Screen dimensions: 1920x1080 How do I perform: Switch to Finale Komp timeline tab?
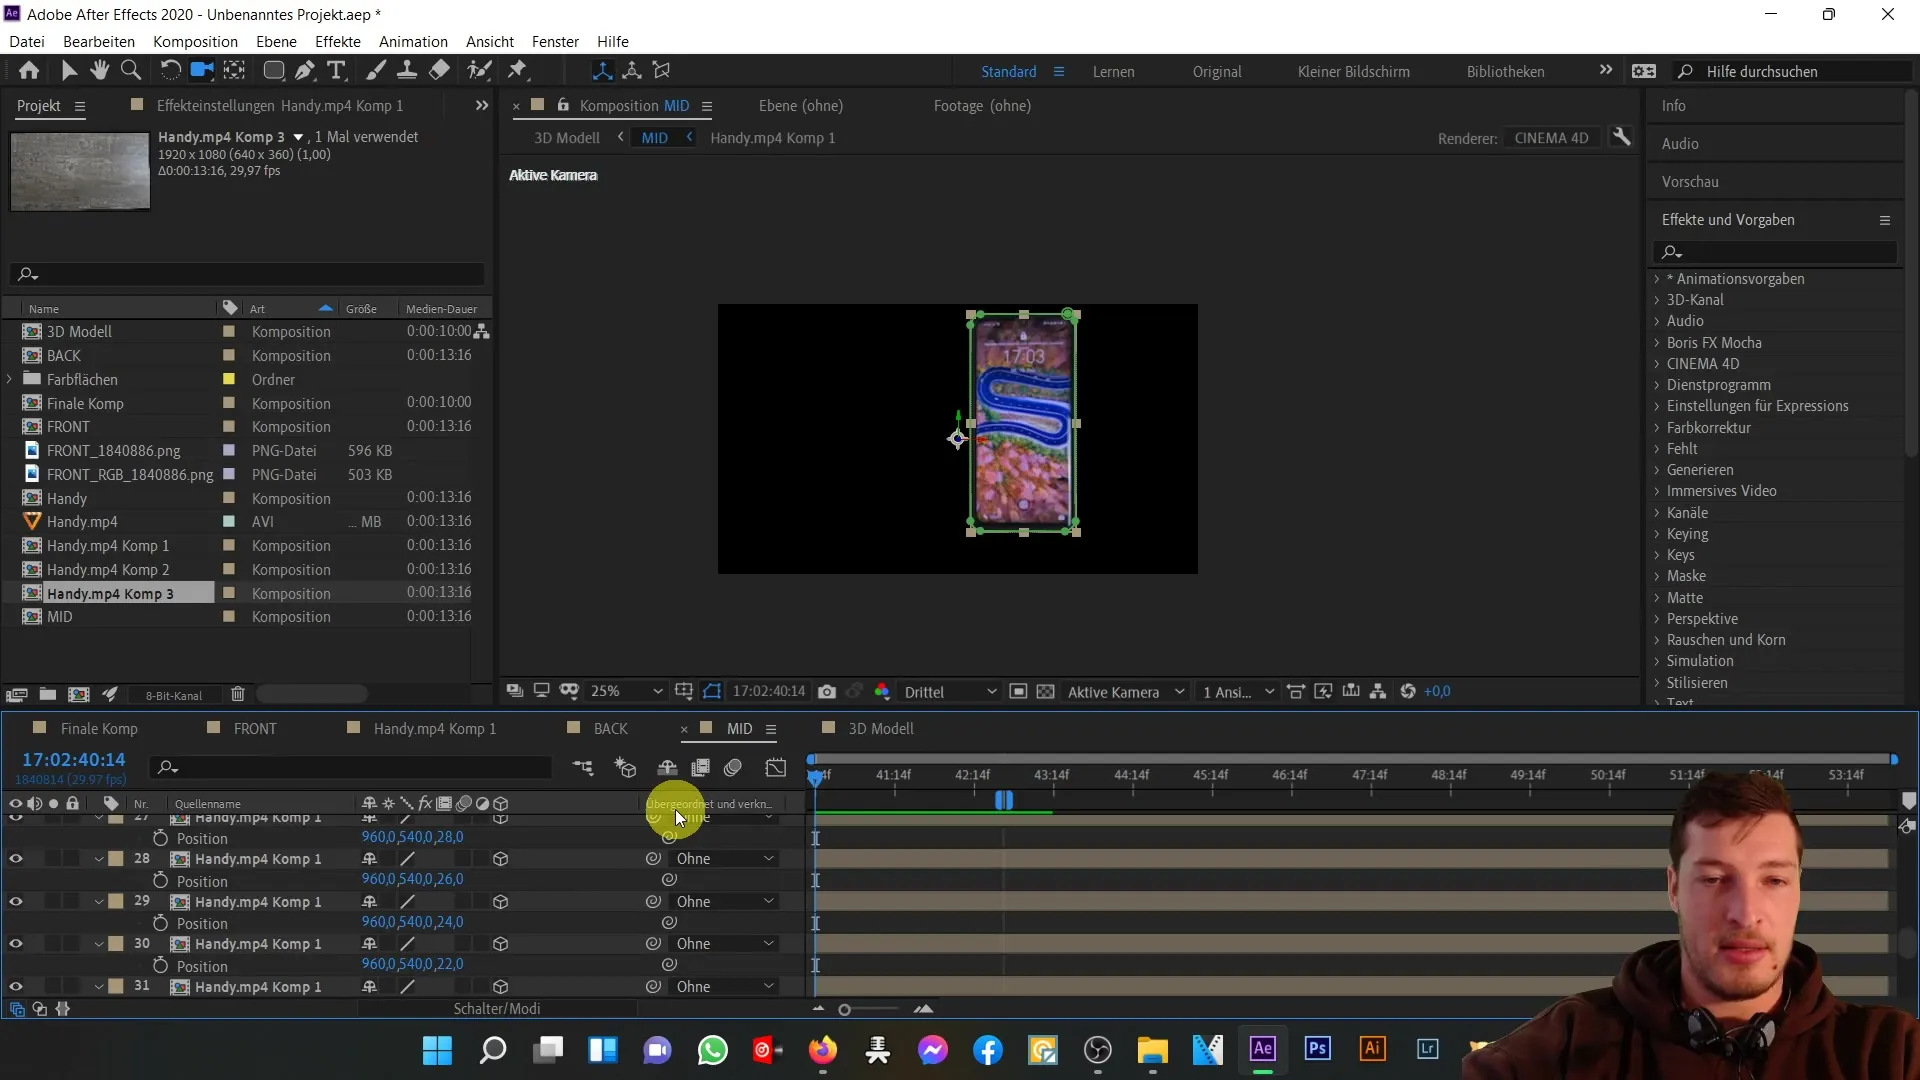coord(99,729)
